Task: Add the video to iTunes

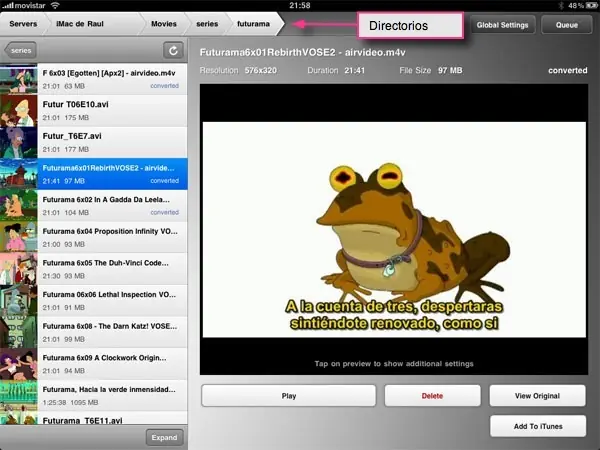Action: 538,426
